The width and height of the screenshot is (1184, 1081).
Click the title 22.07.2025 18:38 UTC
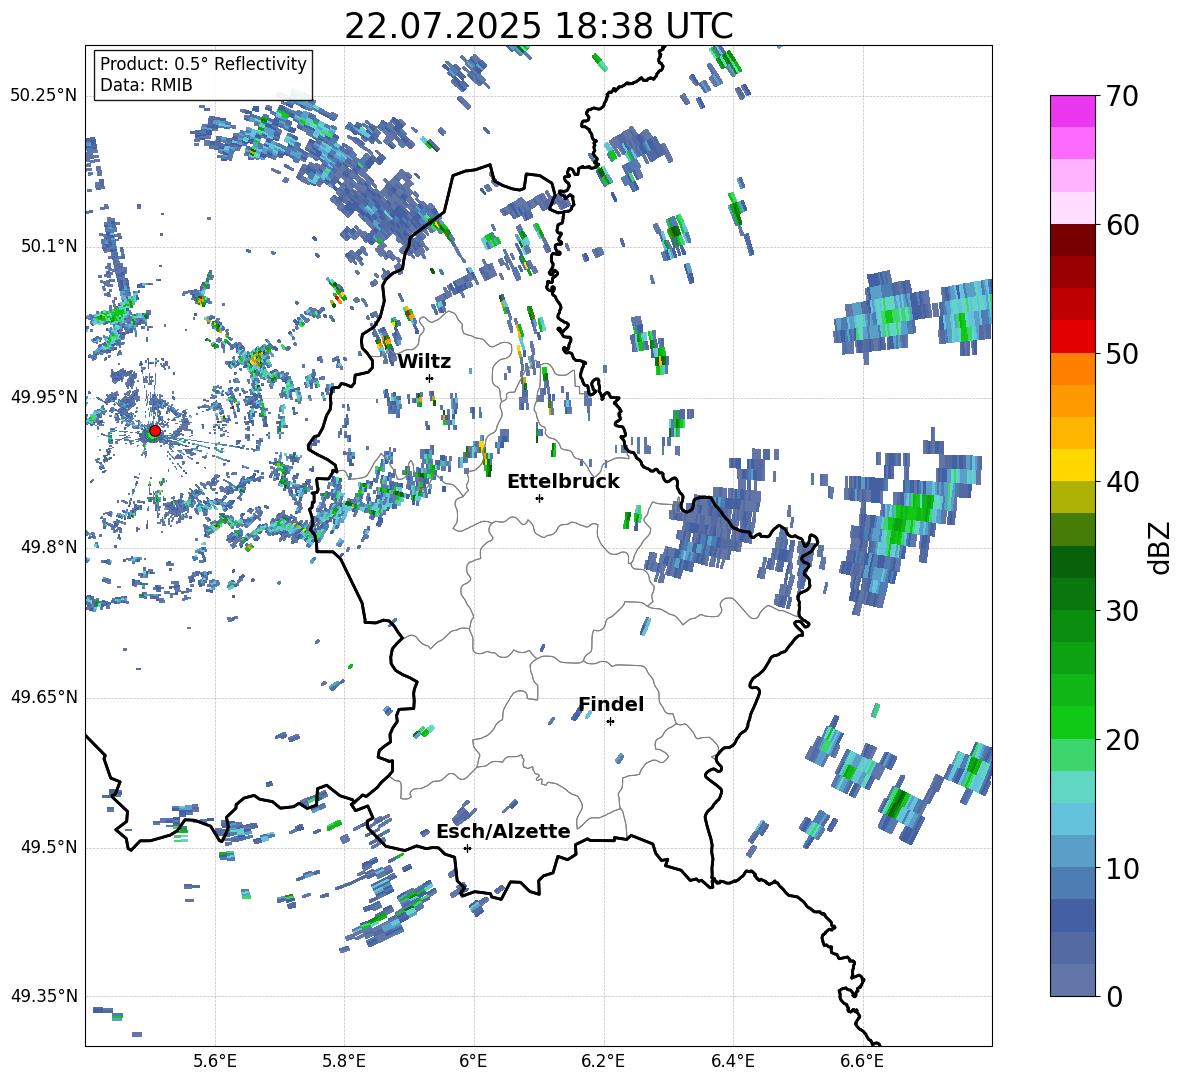tap(538, 26)
